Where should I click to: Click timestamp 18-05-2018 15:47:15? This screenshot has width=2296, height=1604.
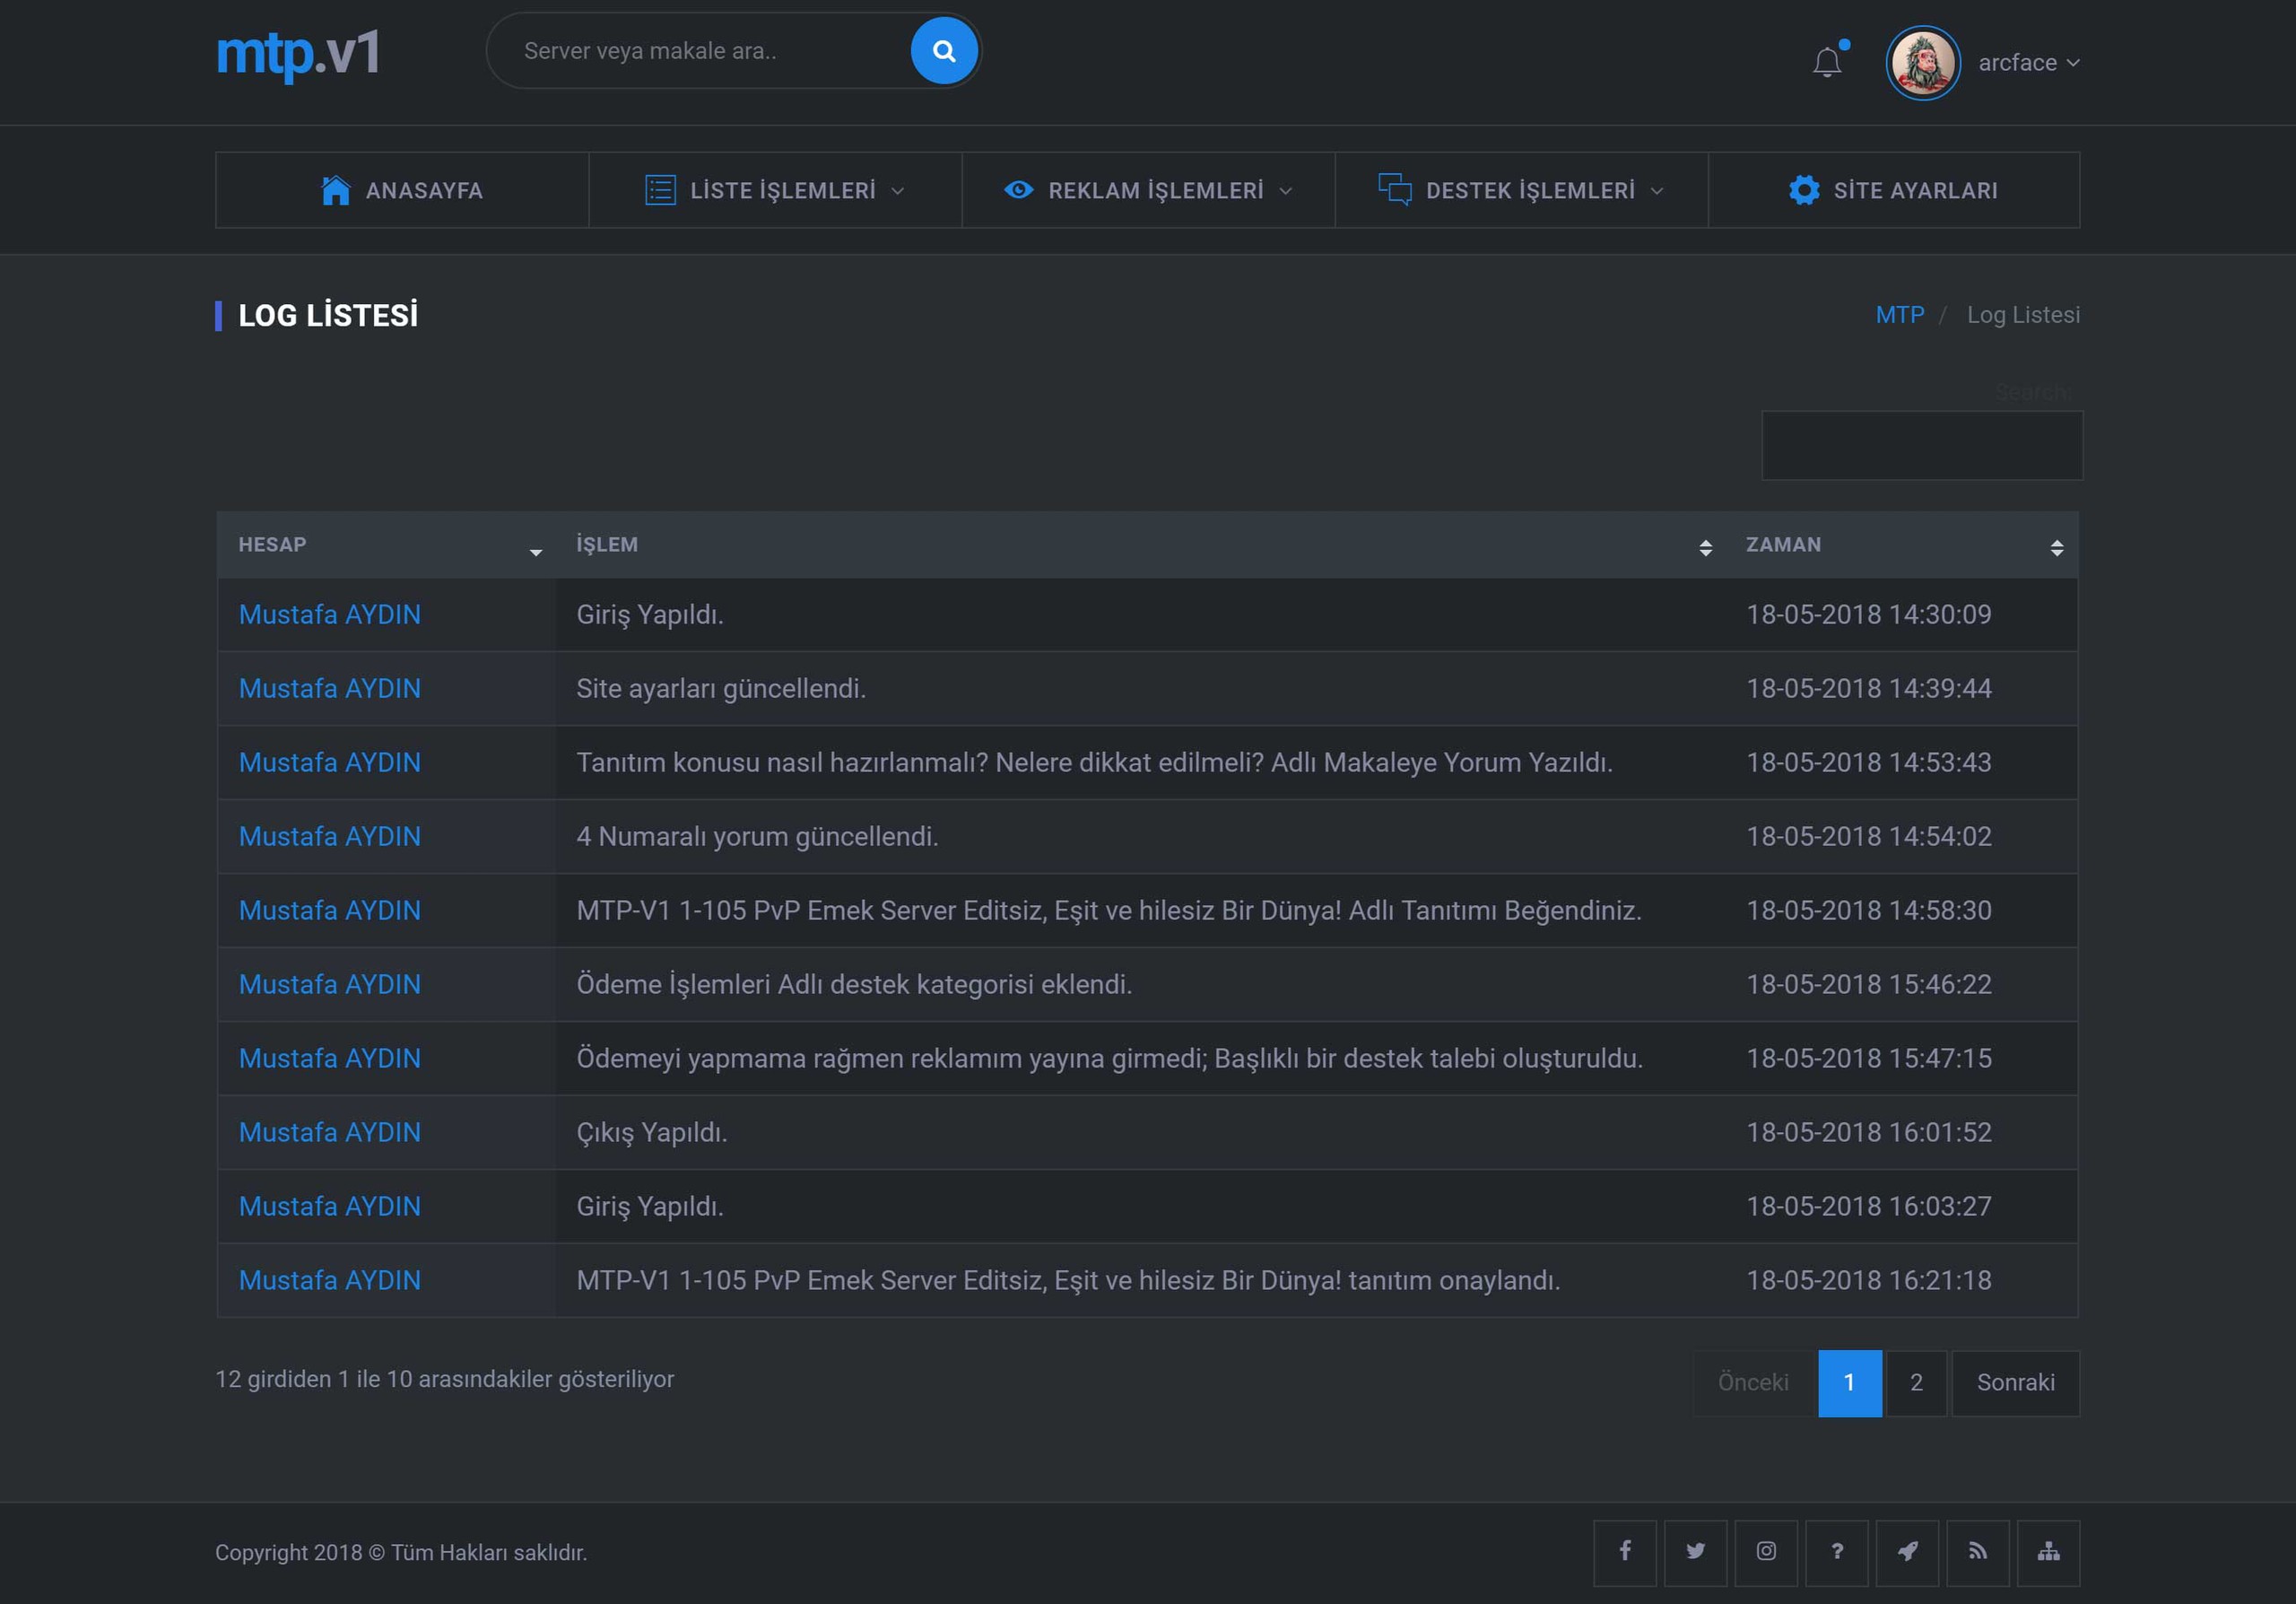(1868, 1058)
